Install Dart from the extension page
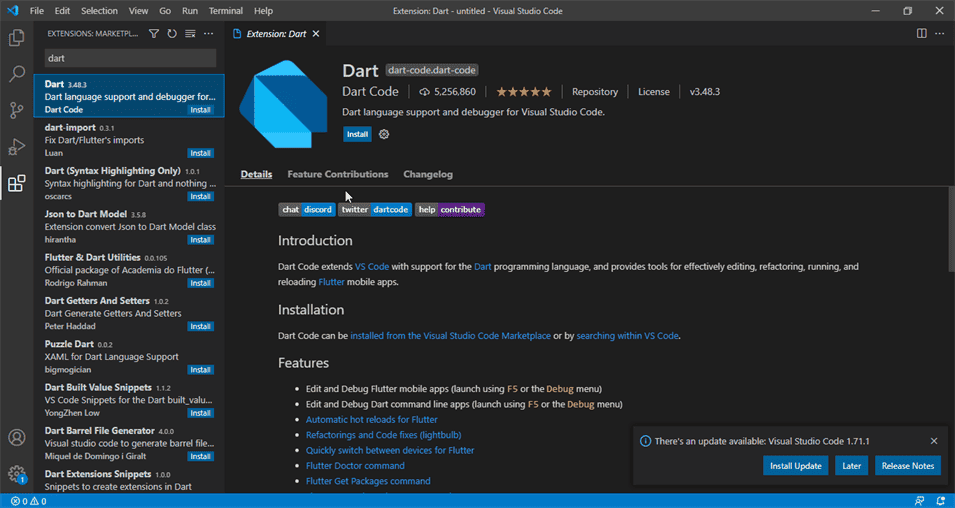The height and width of the screenshot is (508, 955). click(358, 134)
